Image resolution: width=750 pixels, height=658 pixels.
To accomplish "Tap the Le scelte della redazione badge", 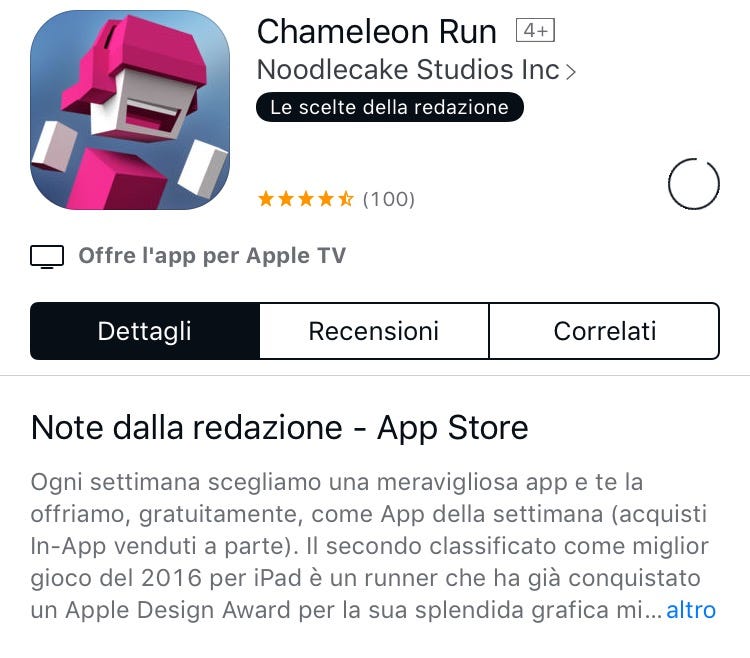I will pyautogui.click(x=390, y=107).
